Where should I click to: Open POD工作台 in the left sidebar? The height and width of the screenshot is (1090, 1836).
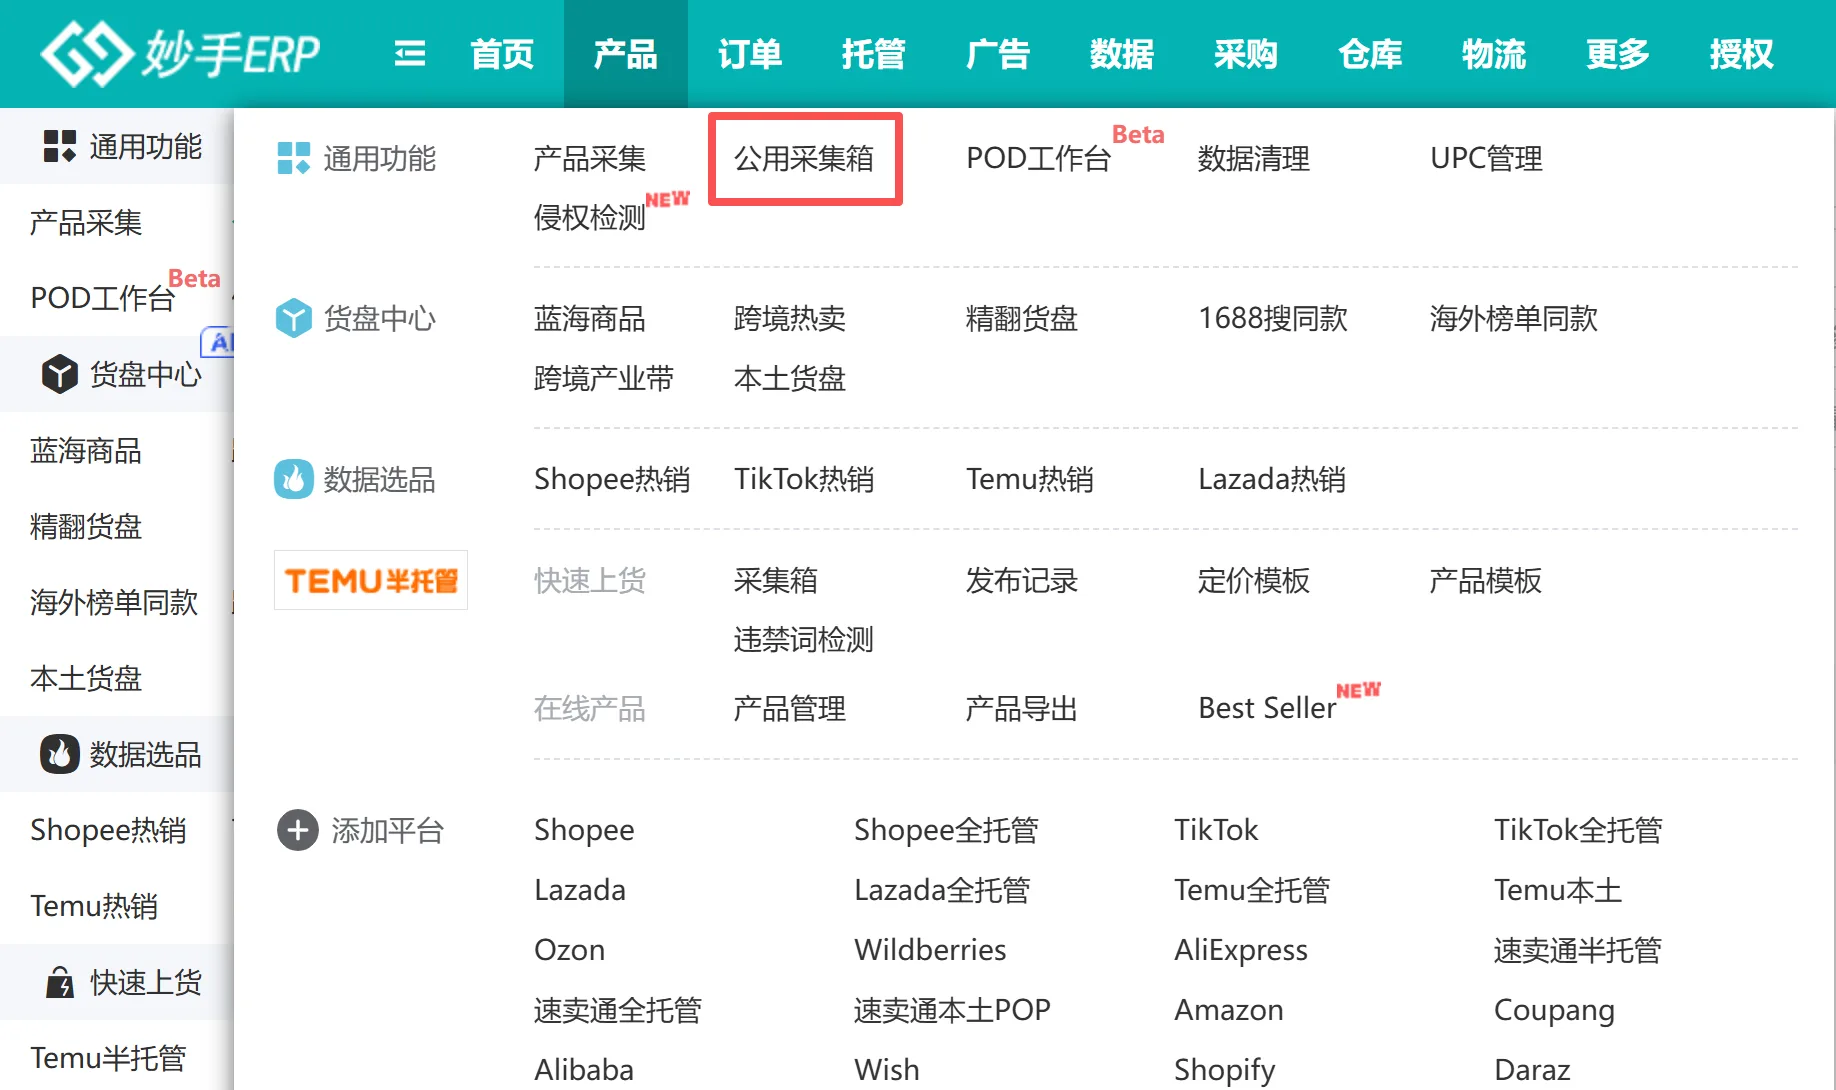click(103, 297)
